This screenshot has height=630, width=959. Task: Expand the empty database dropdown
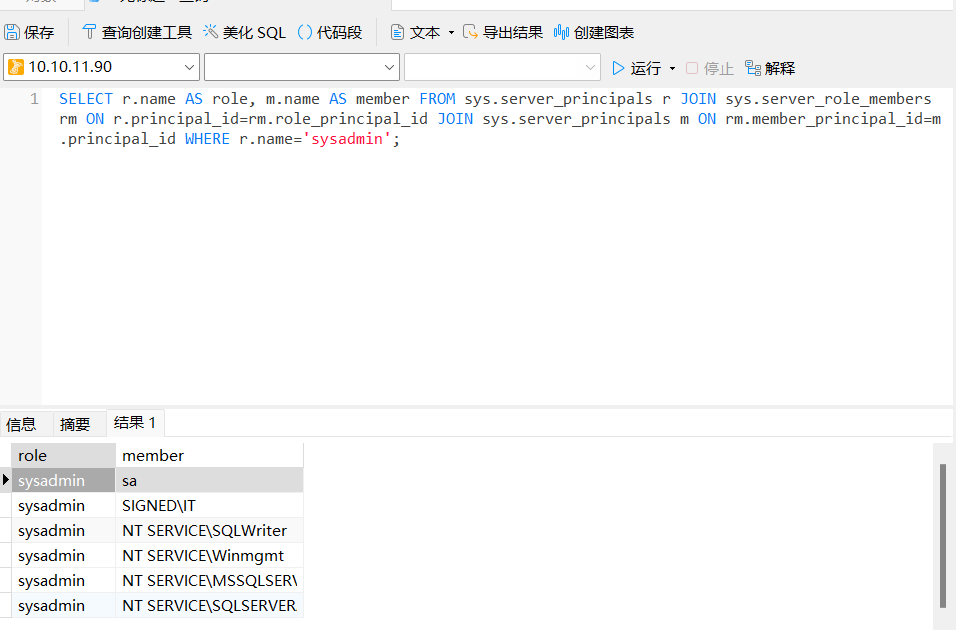pos(390,67)
